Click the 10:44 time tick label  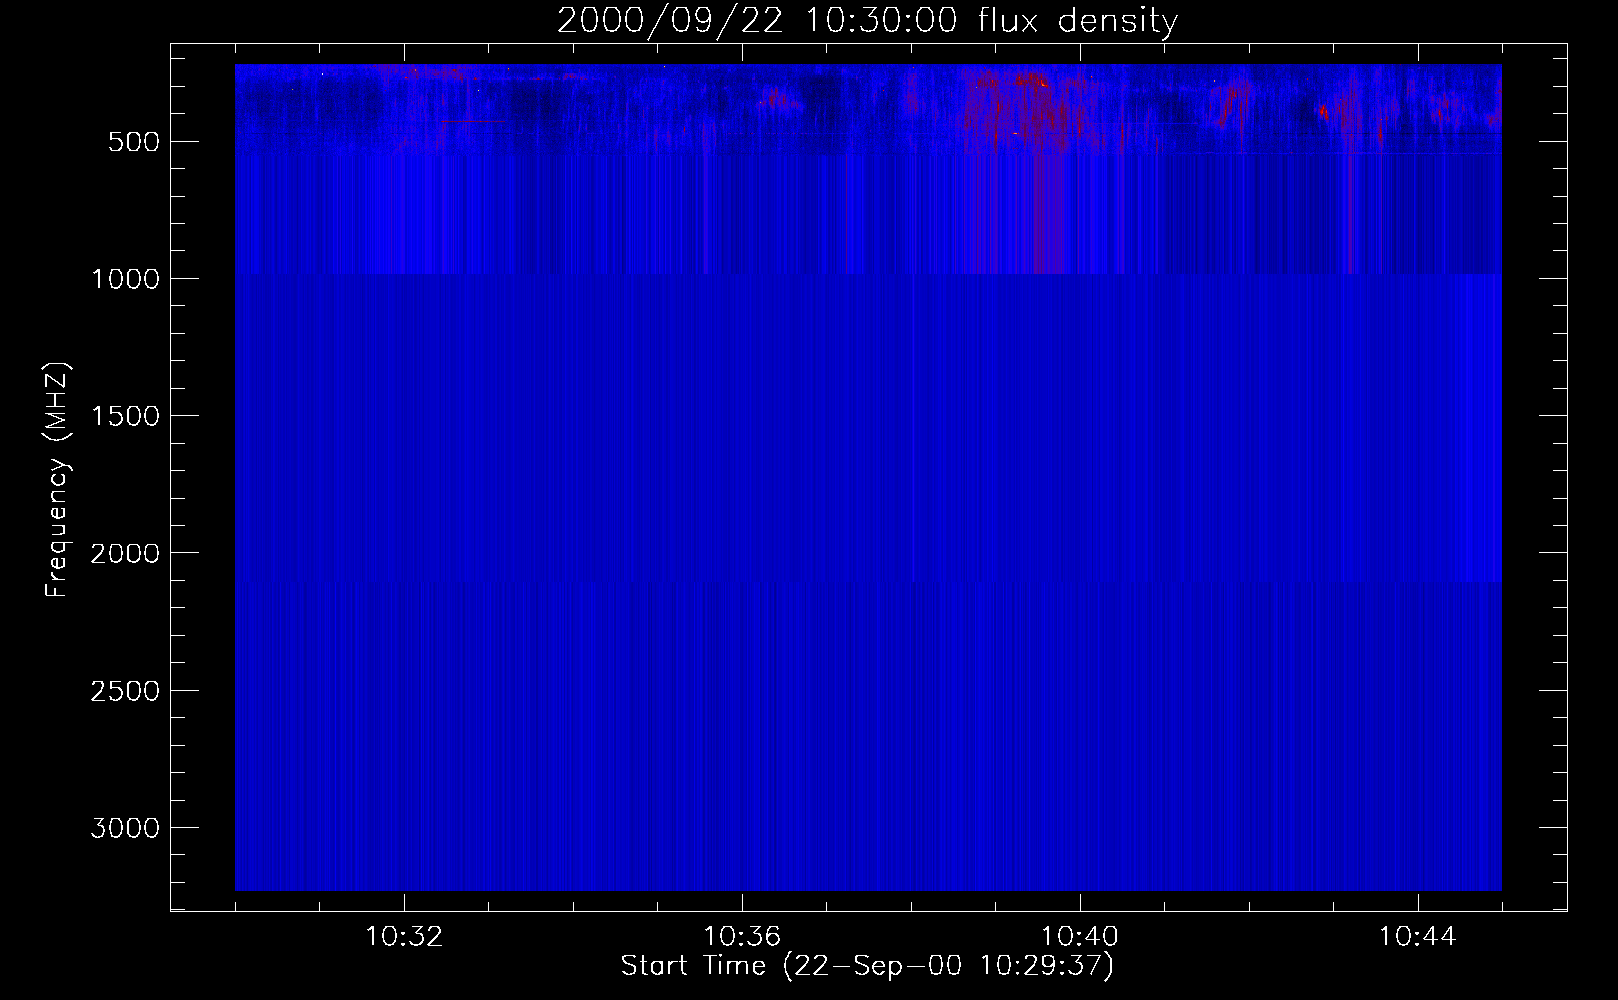click(1417, 937)
